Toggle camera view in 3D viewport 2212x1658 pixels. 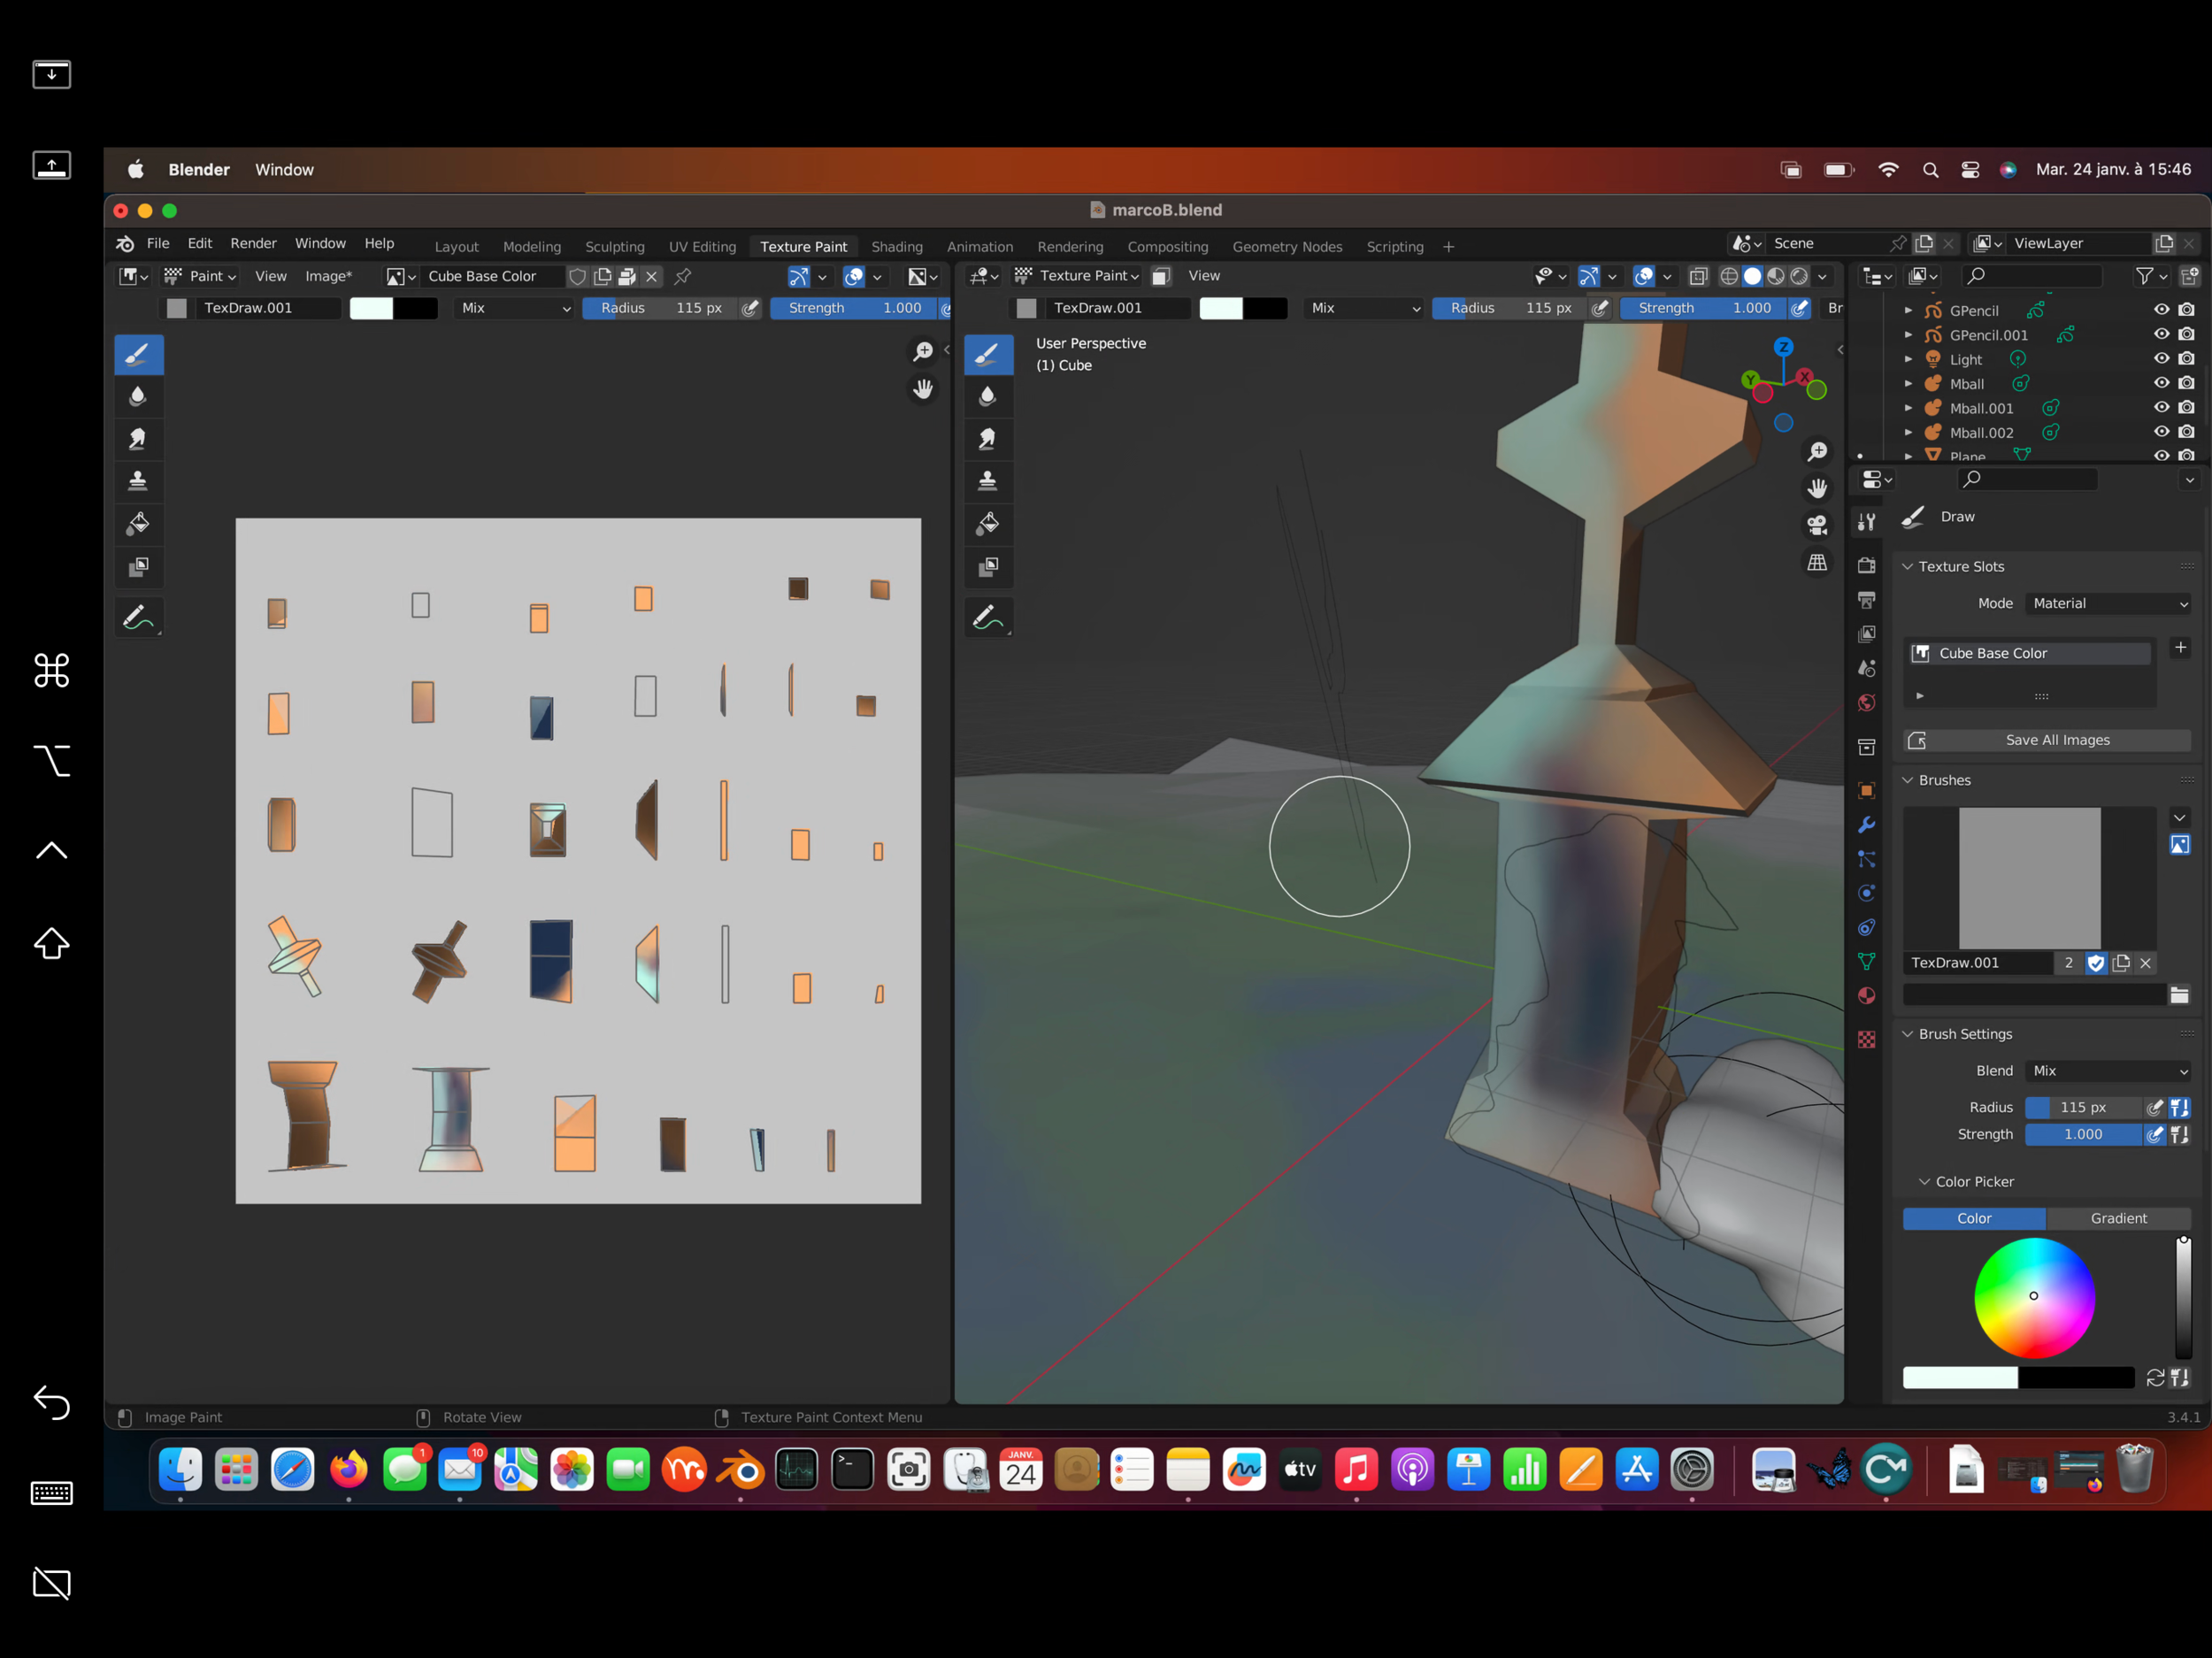coord(1817,525)
